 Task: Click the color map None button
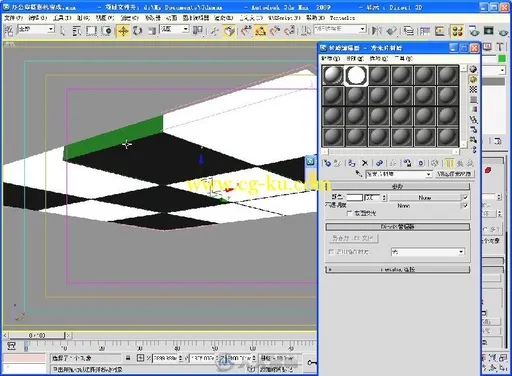[x=425, y=197]
